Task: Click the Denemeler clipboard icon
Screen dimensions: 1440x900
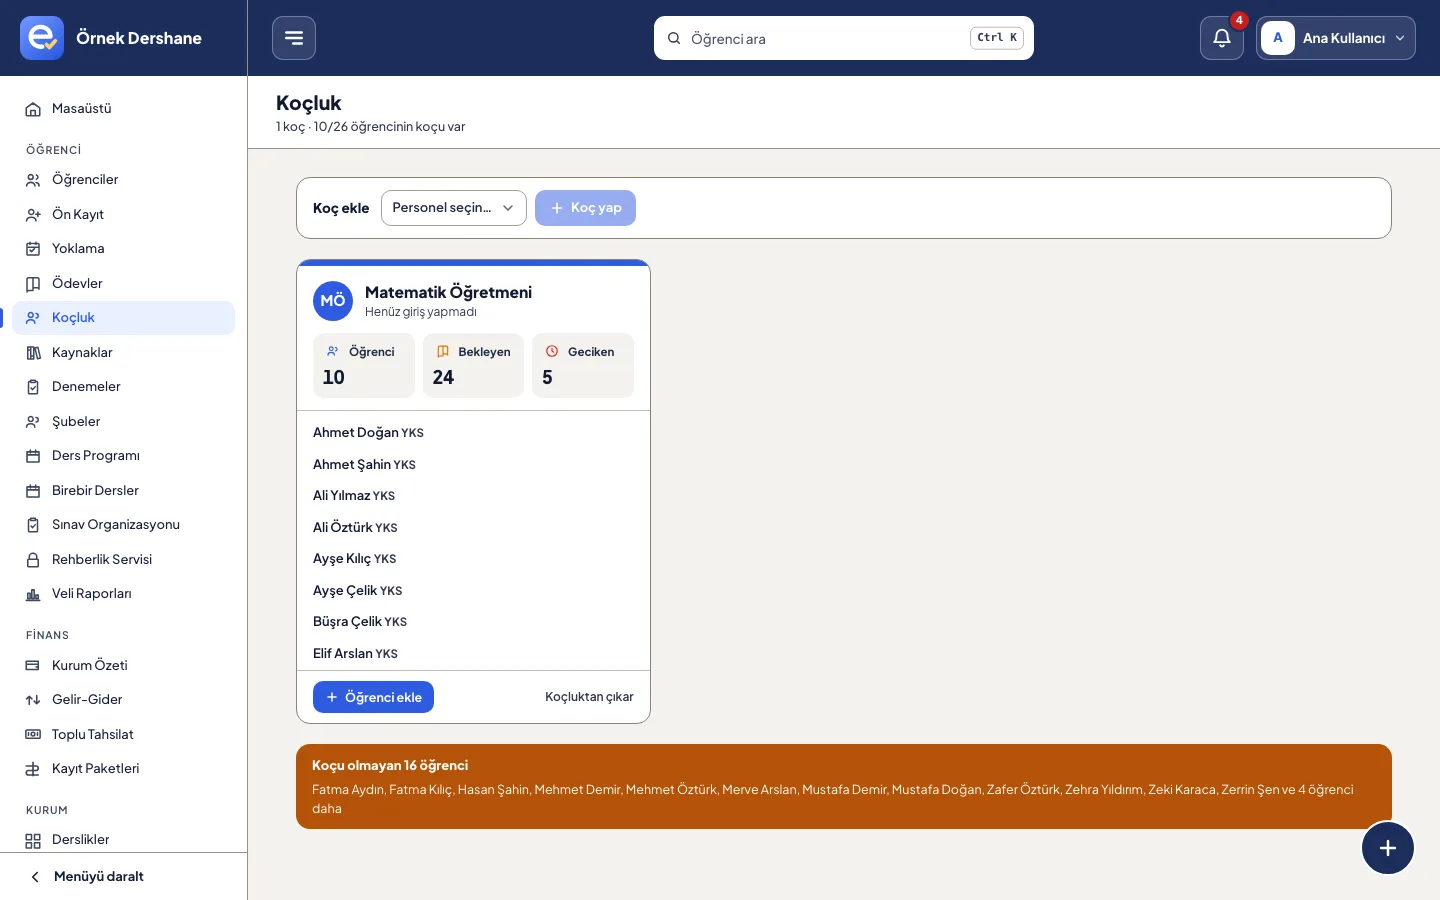Action: tap(33, 387)
